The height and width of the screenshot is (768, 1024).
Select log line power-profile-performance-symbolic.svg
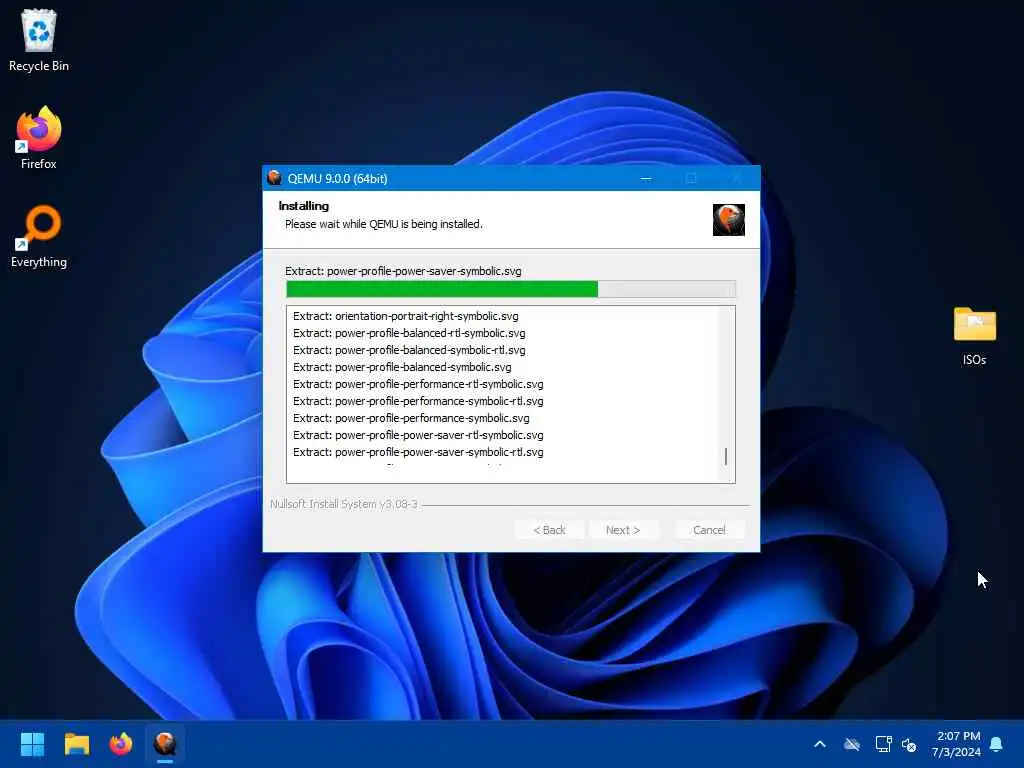click(411, 418)
